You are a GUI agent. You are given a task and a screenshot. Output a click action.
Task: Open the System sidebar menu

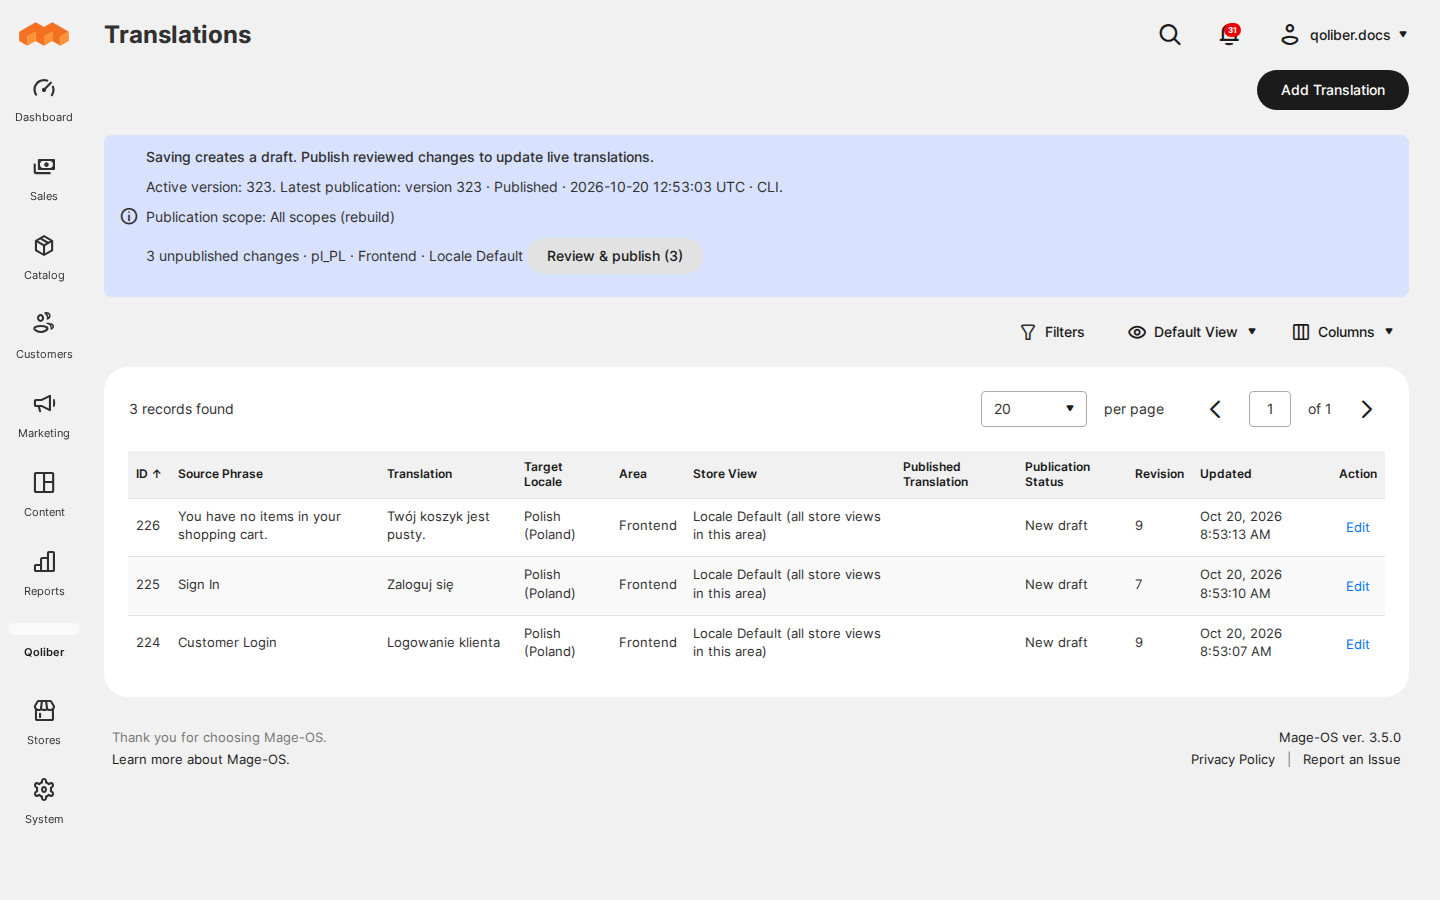point(44,802)
